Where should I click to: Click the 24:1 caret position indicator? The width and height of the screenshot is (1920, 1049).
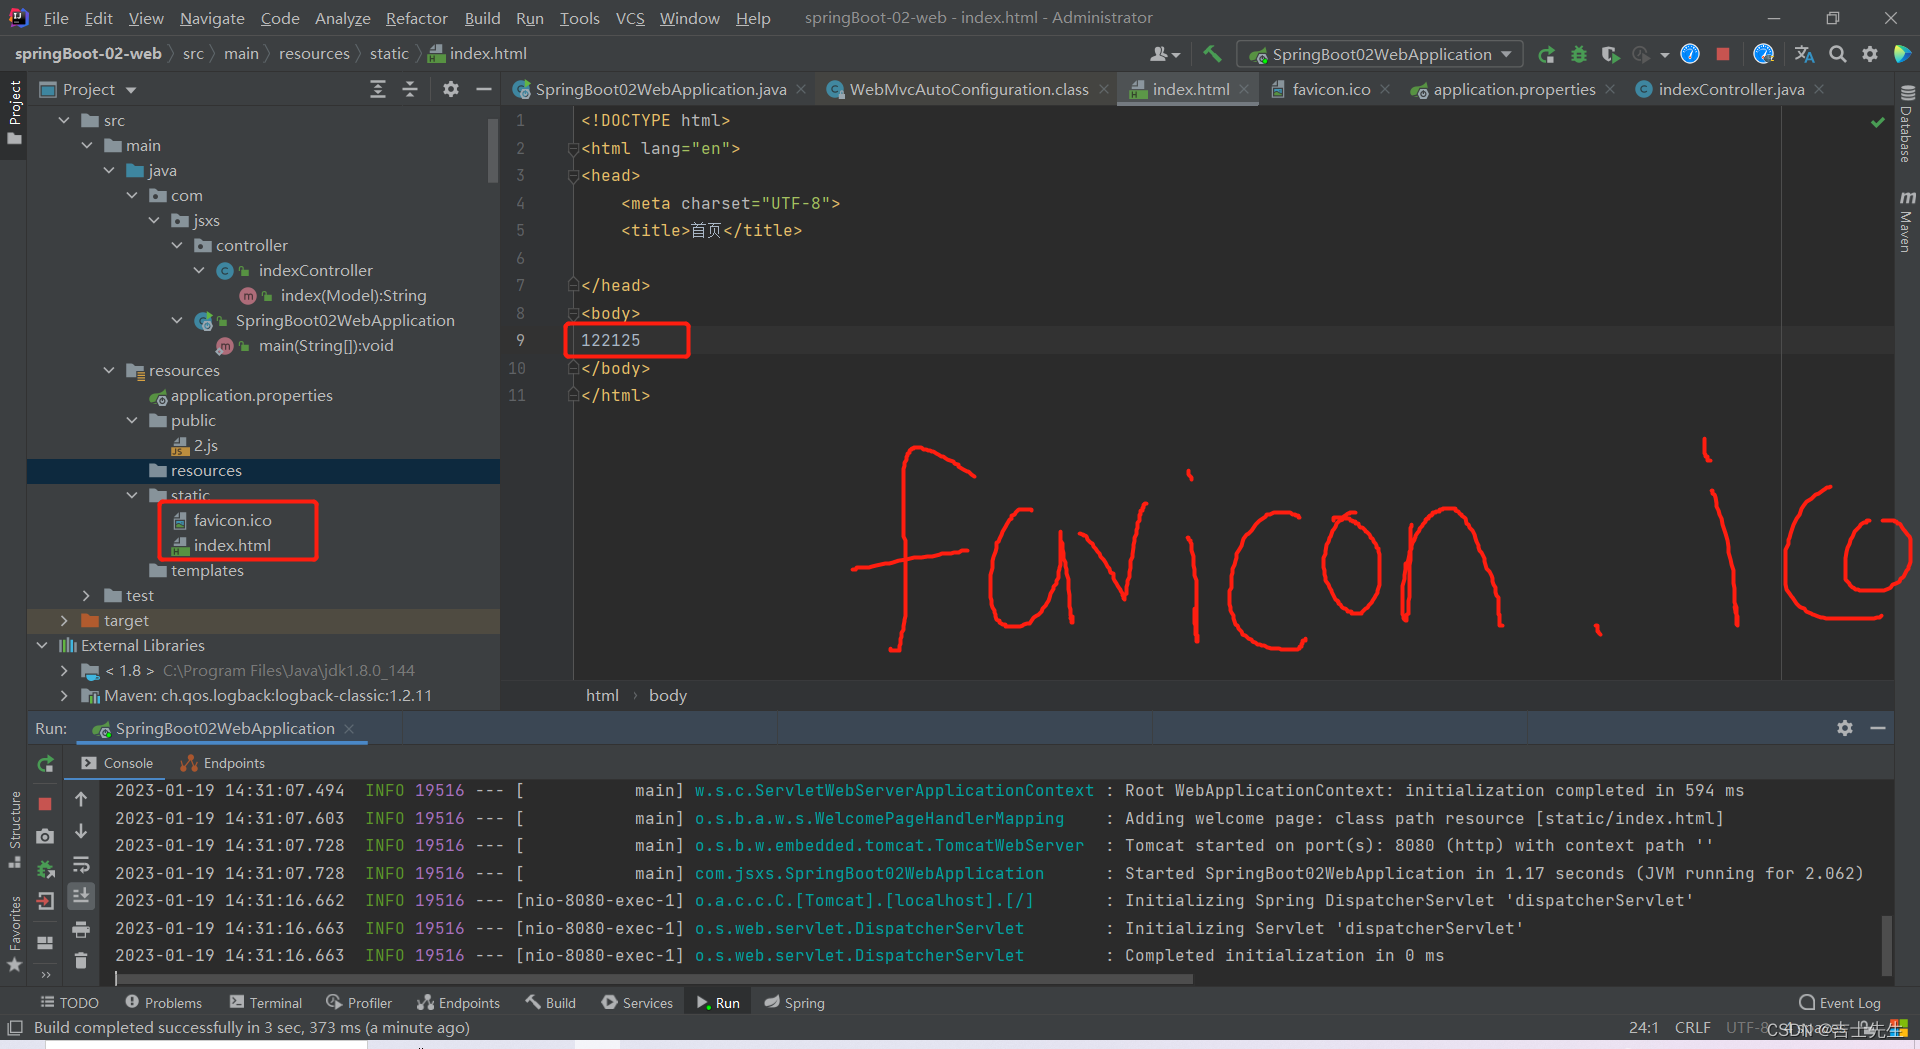tap(1644, 1027)
